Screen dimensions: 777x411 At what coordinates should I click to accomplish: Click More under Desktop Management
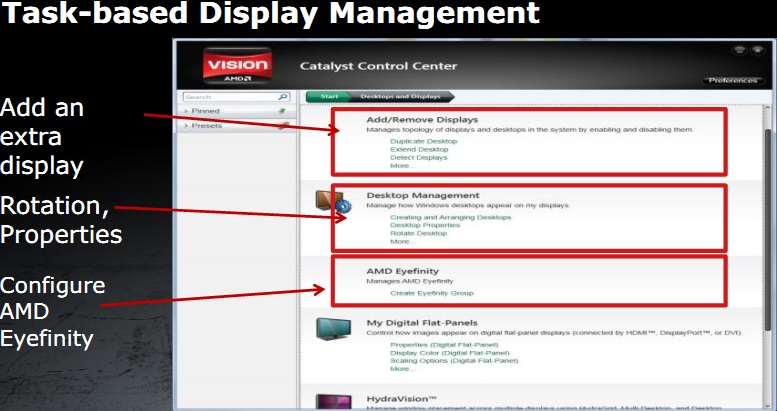coord(402,241)
